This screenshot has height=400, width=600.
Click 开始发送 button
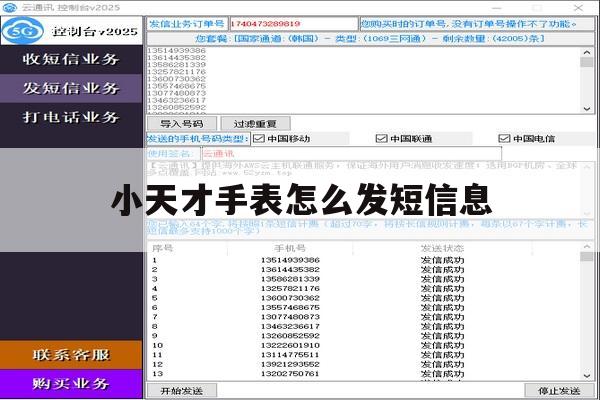pyautogui.click(x=182, y=391)
